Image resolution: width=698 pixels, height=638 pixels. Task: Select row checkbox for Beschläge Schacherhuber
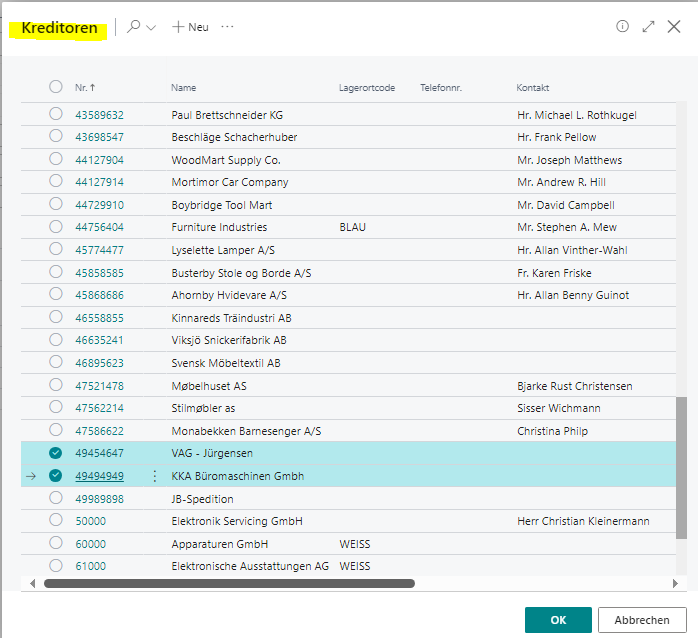pos(56,136)
